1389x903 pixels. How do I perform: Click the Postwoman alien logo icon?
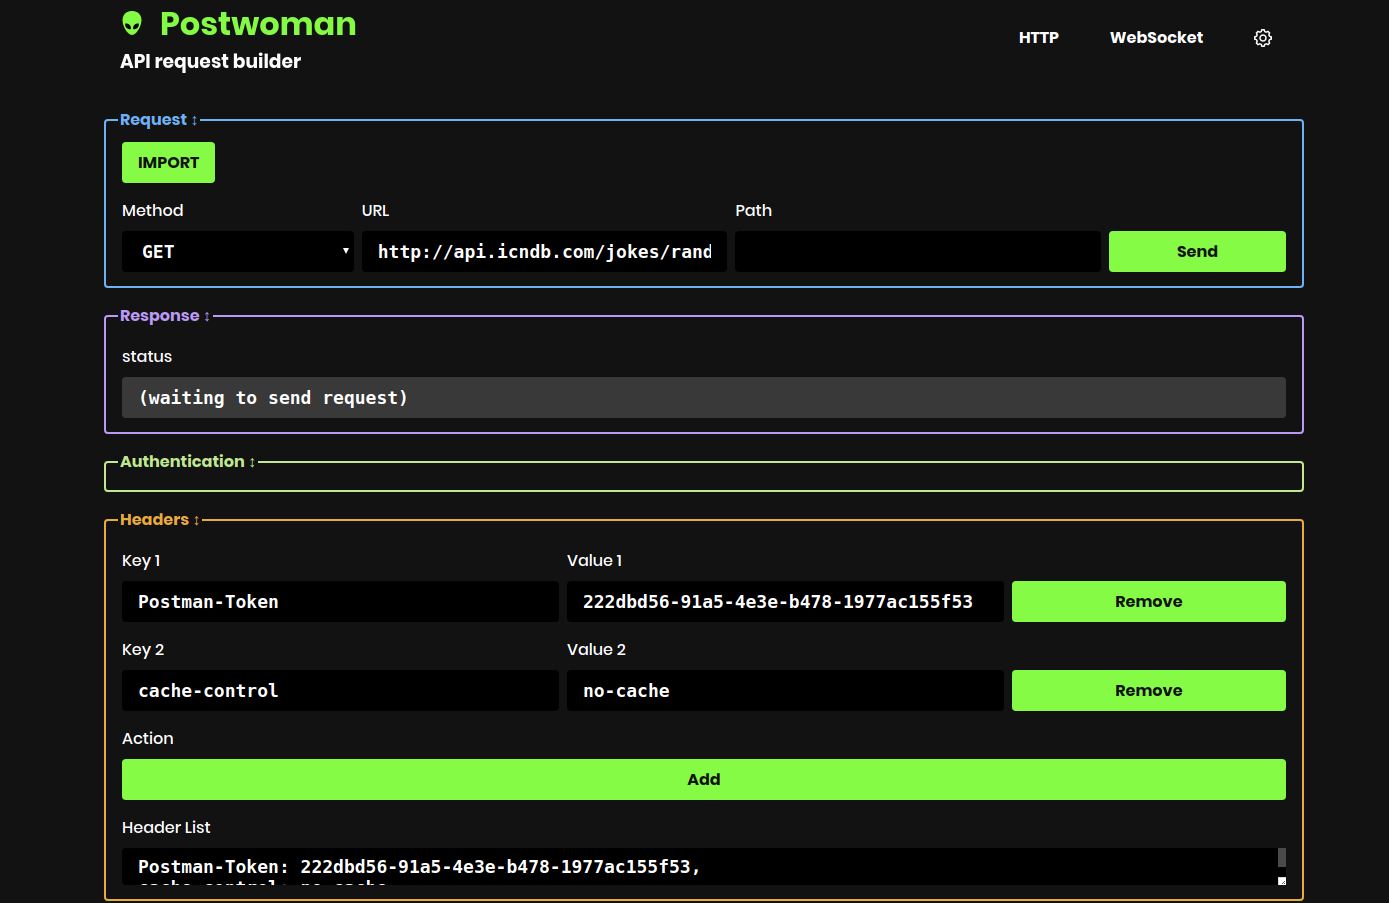(132, 24)
